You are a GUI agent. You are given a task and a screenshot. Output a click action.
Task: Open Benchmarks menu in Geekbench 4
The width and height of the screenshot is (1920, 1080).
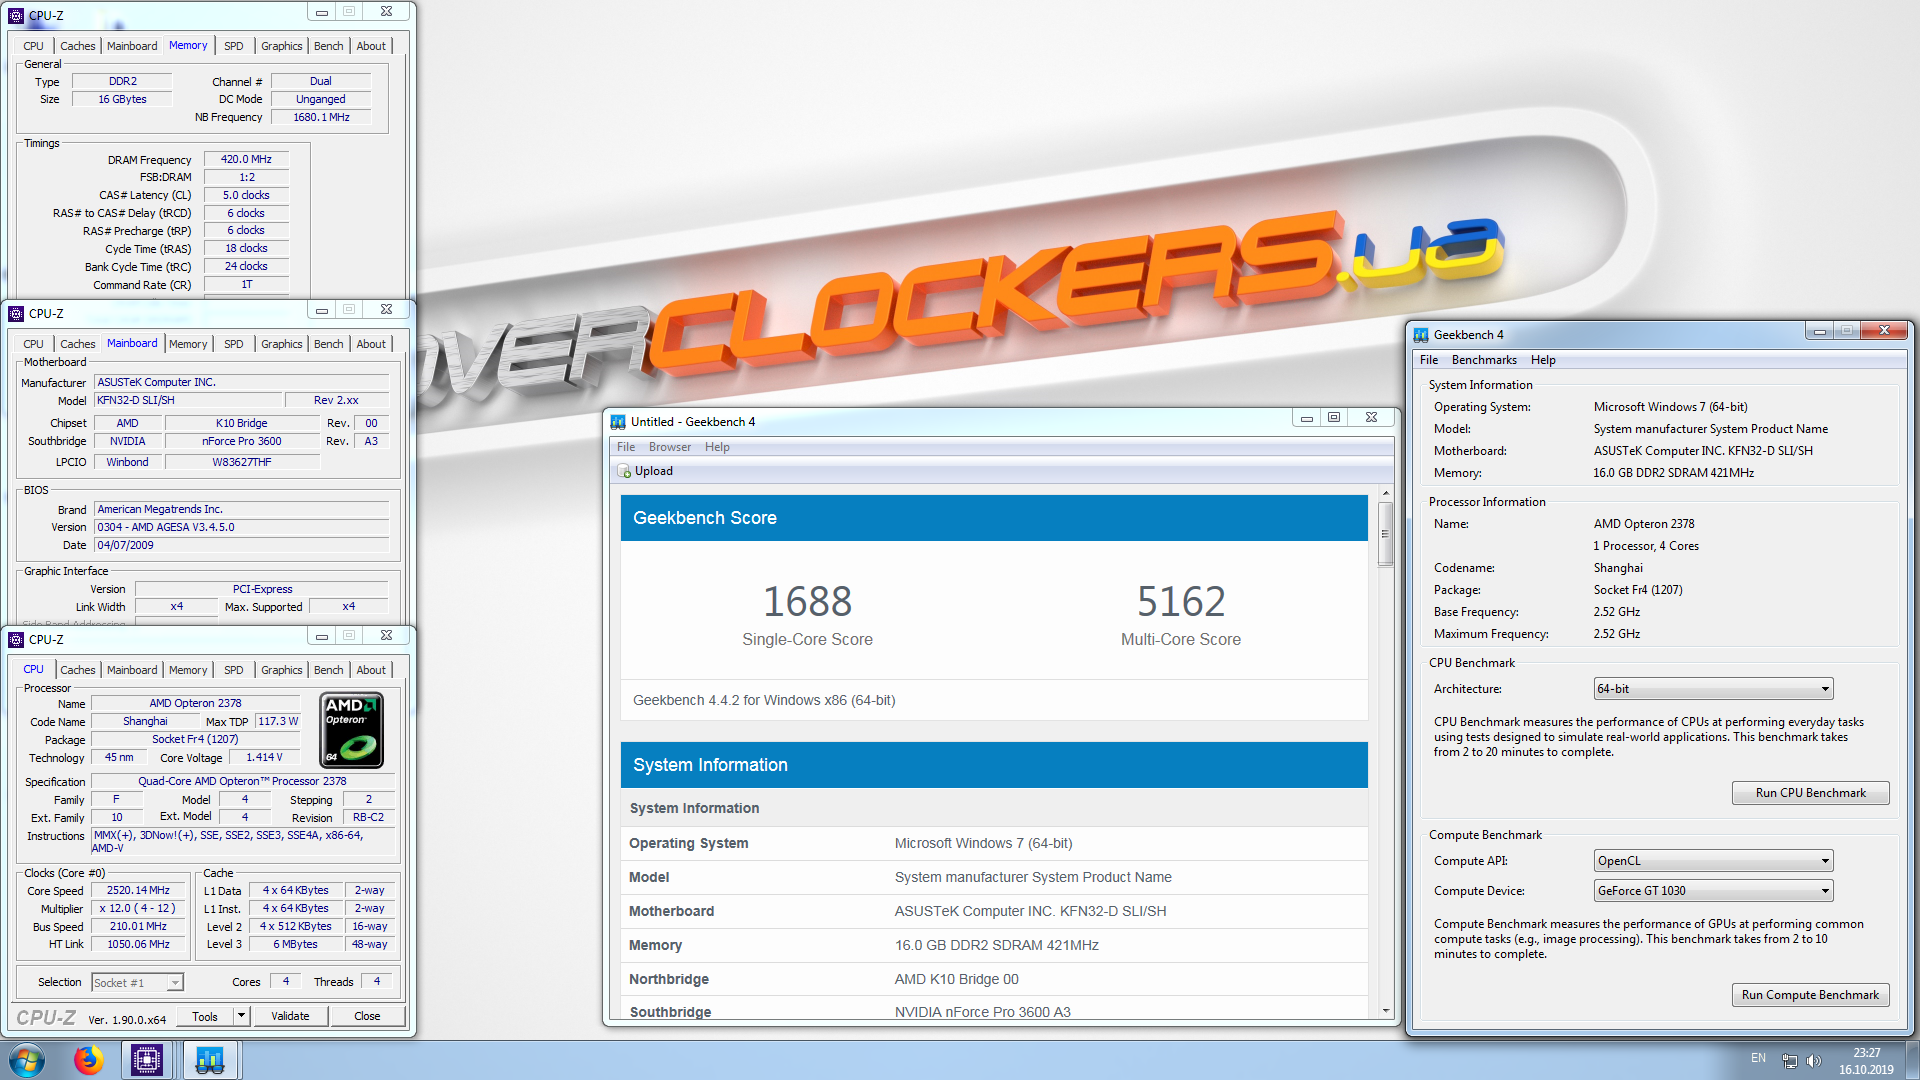[1484, 360]
